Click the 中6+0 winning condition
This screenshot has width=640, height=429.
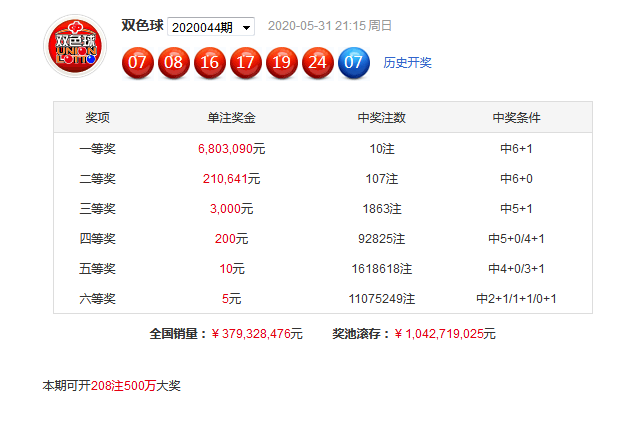pyautogui.click(x=516, y=178)
